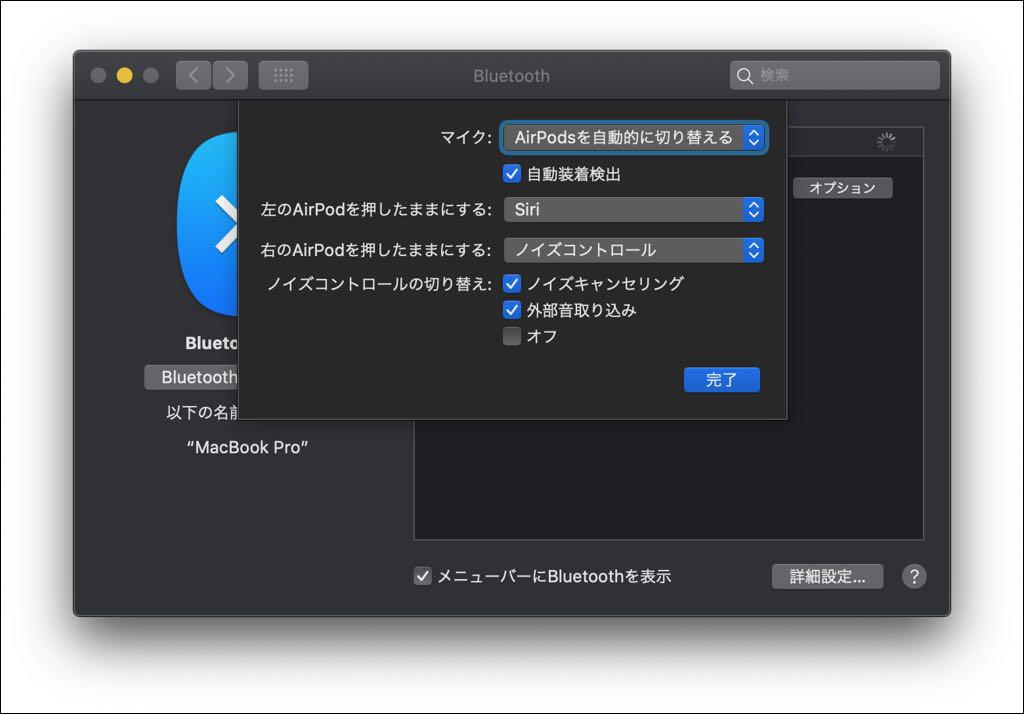Image resolution: width=1024 pixels, height=714 pixels.
Task: Click the spinning progress indicator
Action: (886, 142)
